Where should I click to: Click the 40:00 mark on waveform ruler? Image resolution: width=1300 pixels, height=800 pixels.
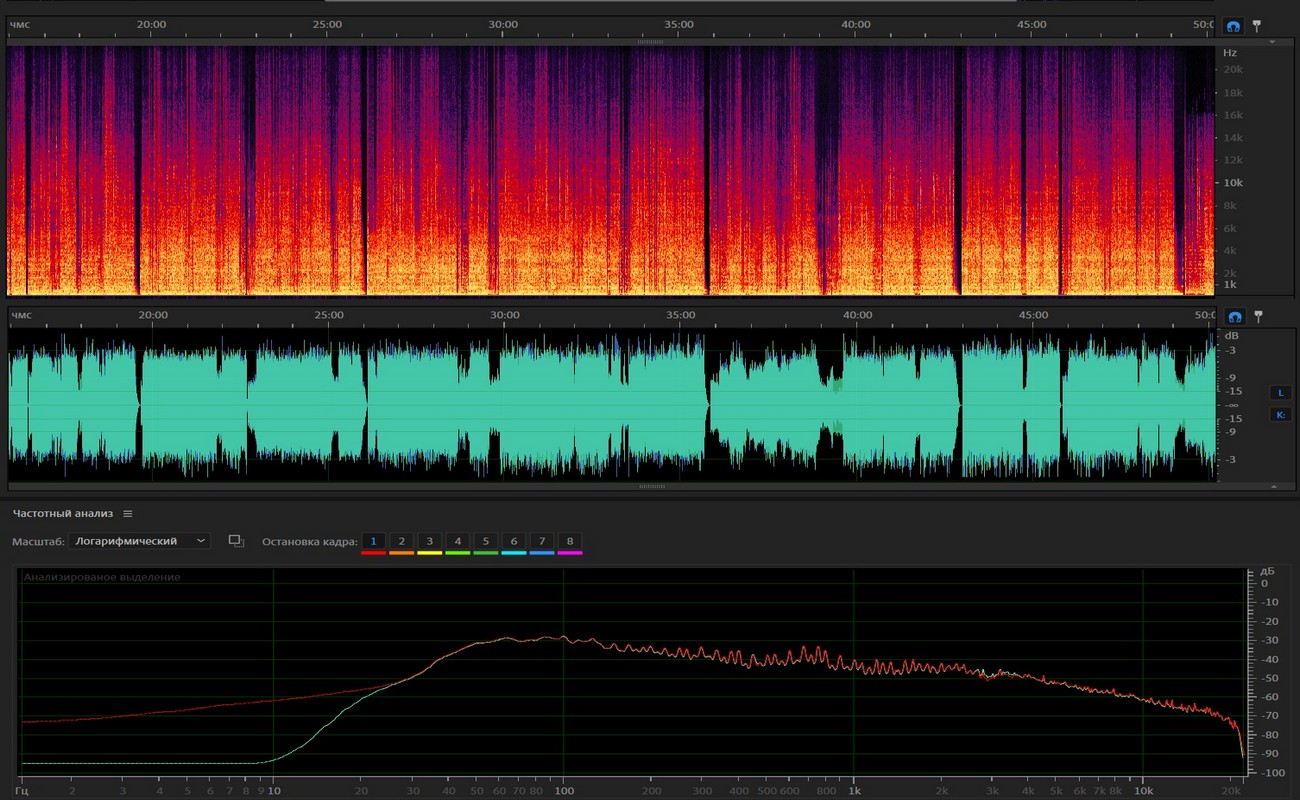coord(857,316)
